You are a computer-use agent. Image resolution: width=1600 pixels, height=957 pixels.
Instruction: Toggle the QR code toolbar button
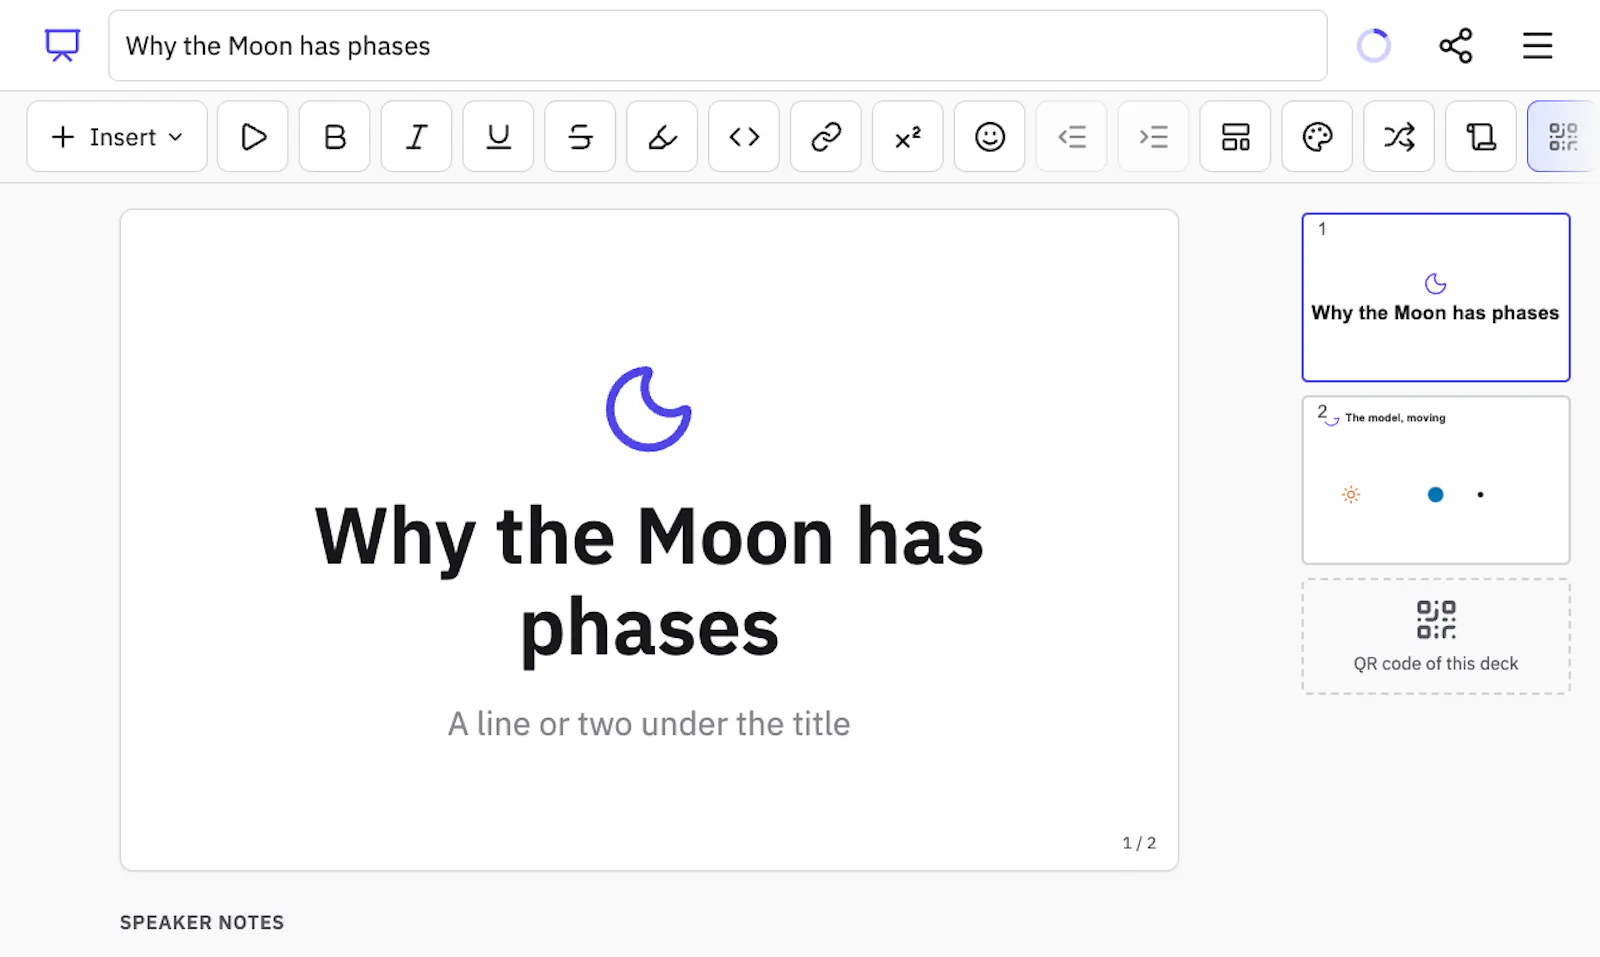click(1563, 136)
